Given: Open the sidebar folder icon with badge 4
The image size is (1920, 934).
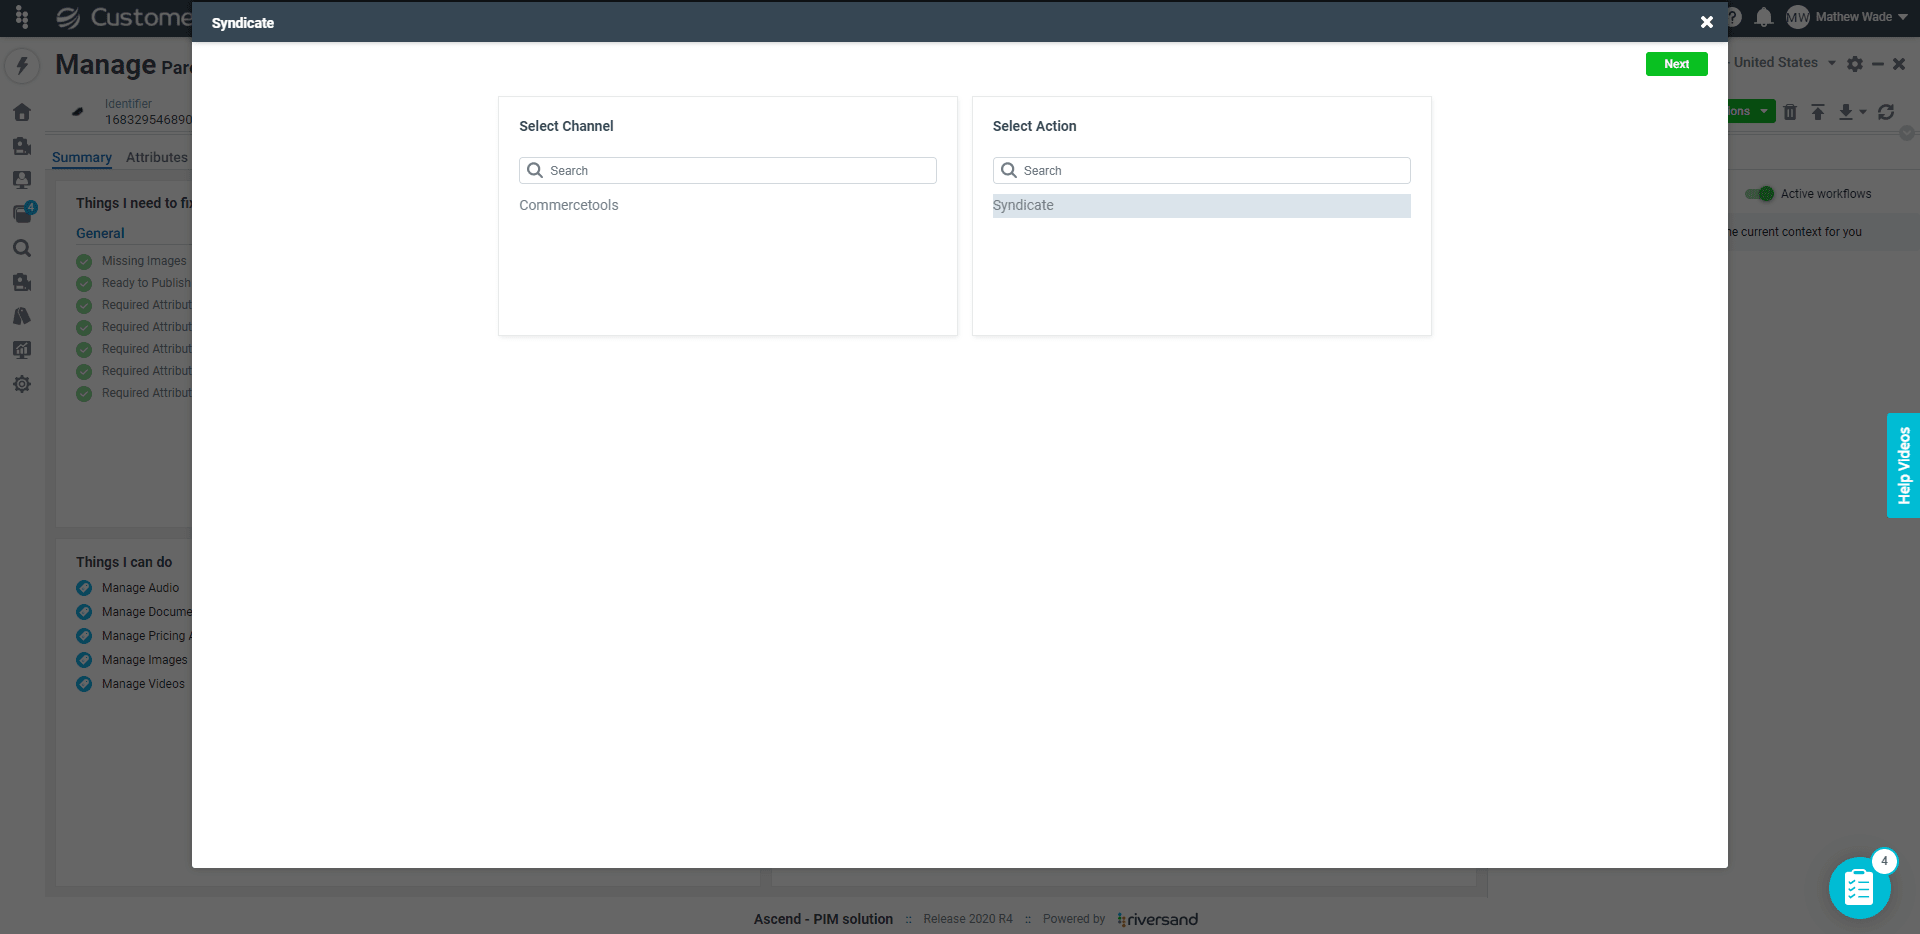Looking at the screenshot, I should 22,213.
